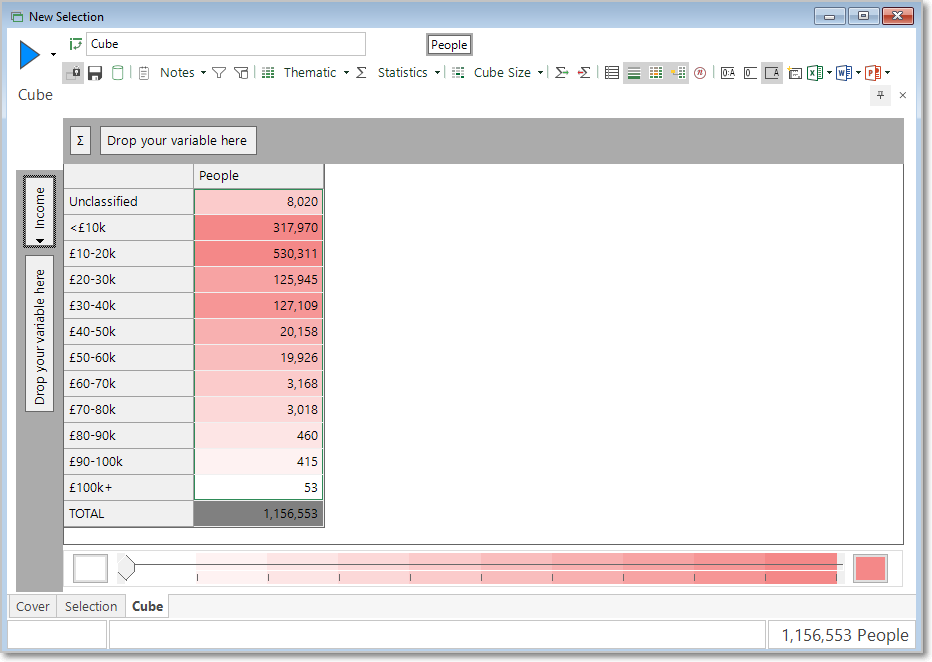Click the new window with star icon
Viewport: 932px width, 662px height.
tap(795, 72)
